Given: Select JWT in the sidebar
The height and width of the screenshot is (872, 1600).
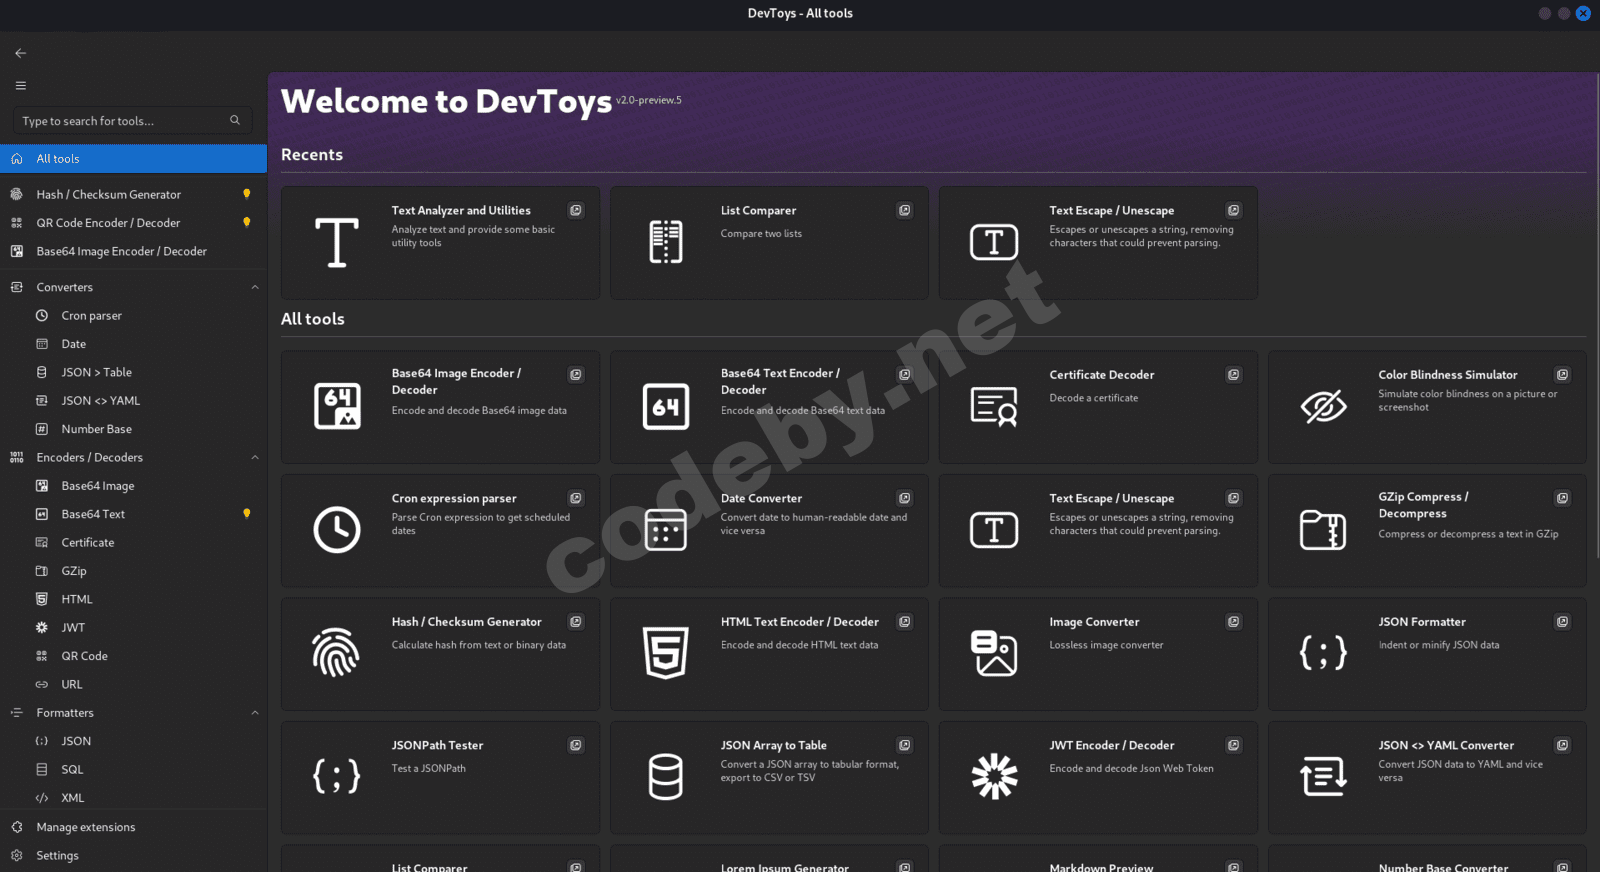Looking at the screenshot, I should click(133, 628).
